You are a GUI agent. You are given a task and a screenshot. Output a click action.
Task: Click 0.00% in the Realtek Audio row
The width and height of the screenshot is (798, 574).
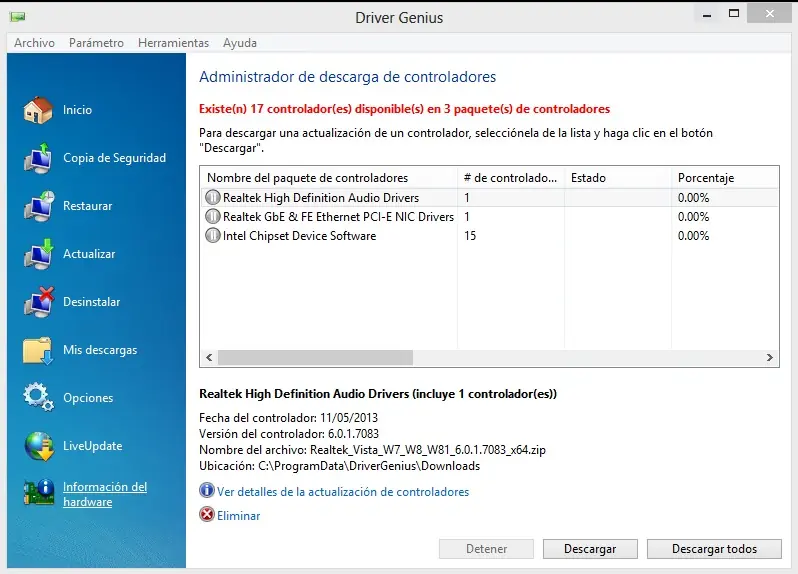tap(693, 197)
